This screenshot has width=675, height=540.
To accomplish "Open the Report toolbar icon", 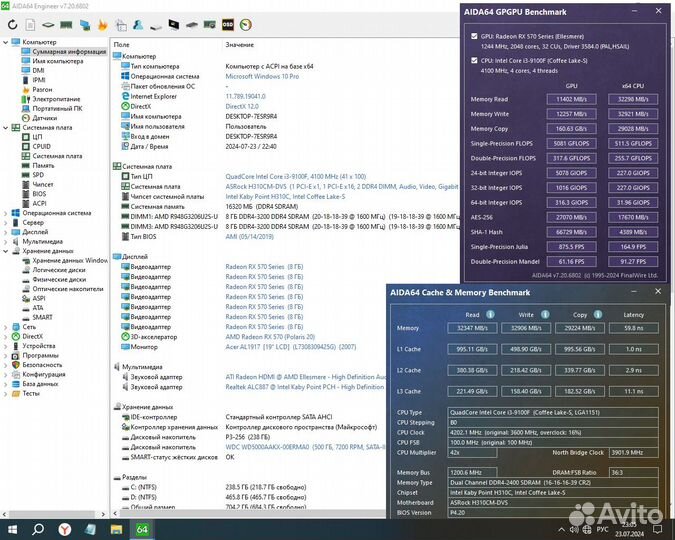I will click(x=30, y=25).
